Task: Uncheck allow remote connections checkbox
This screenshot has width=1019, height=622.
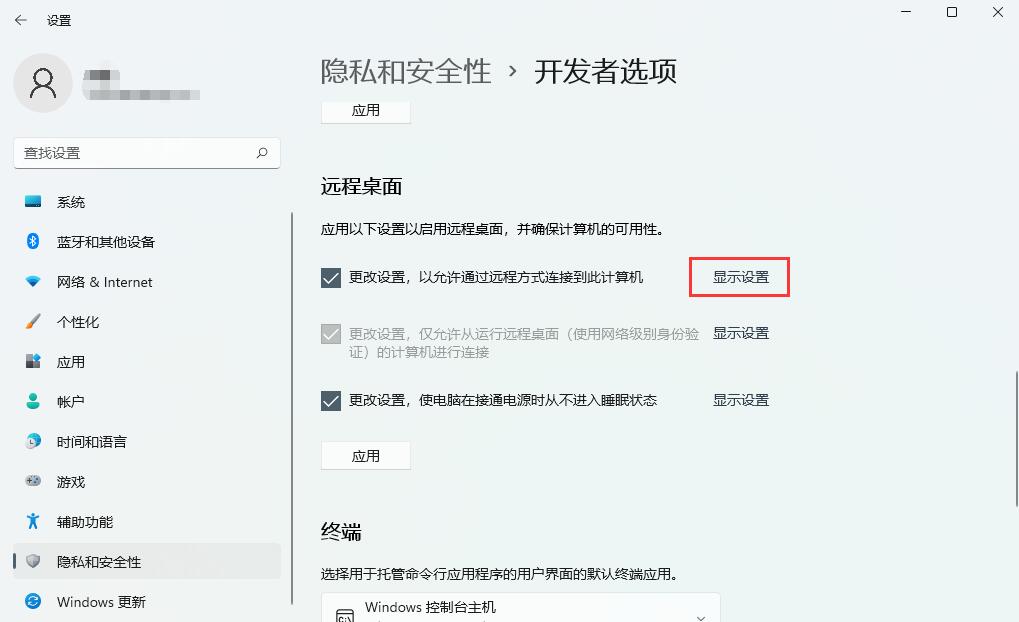Action: click(x=331, y=278)
